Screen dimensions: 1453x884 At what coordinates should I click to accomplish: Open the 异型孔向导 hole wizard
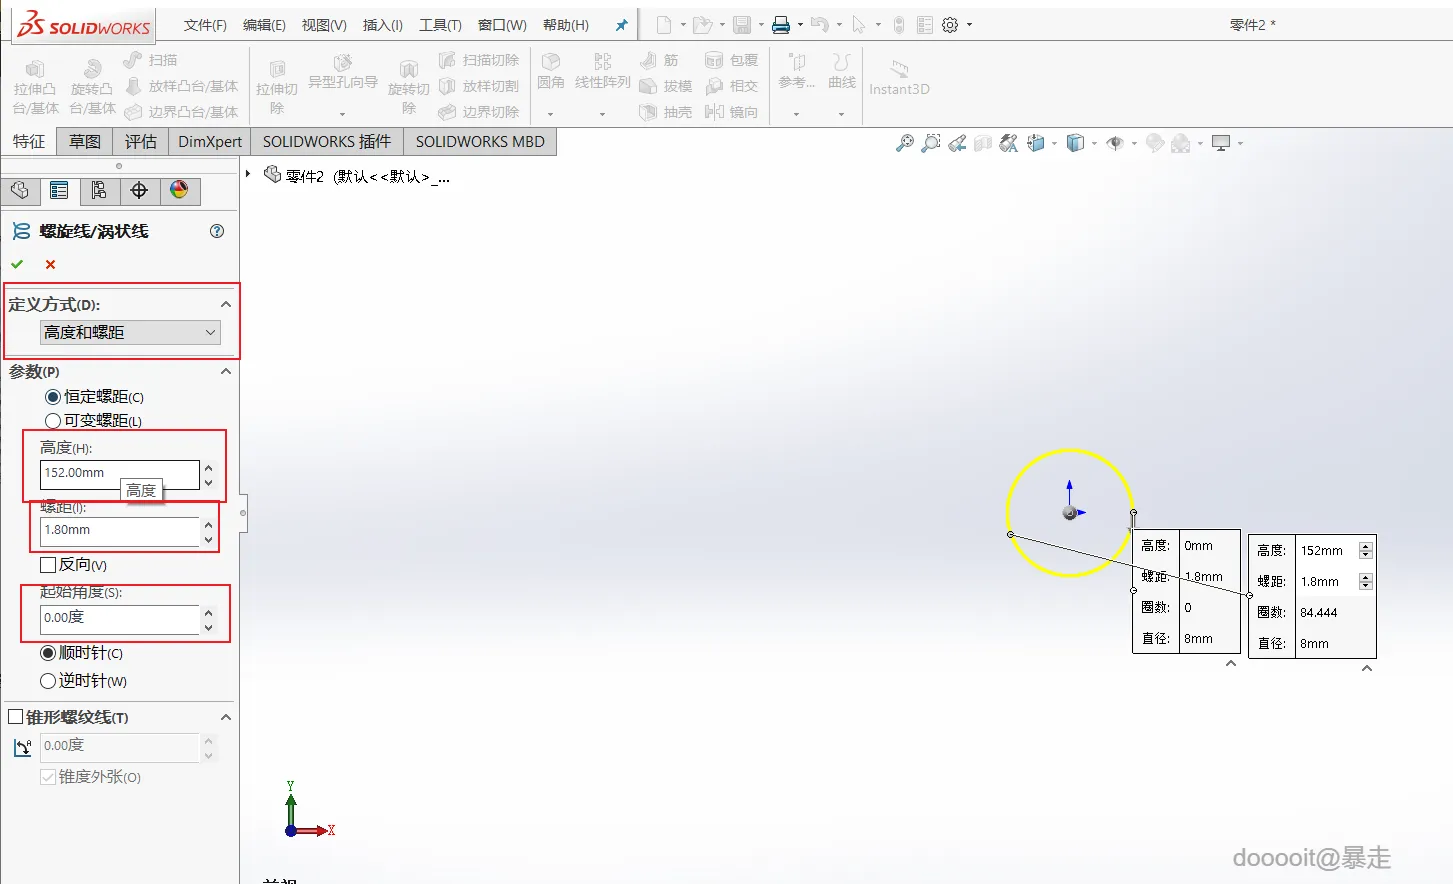click(x=343, y=72)
